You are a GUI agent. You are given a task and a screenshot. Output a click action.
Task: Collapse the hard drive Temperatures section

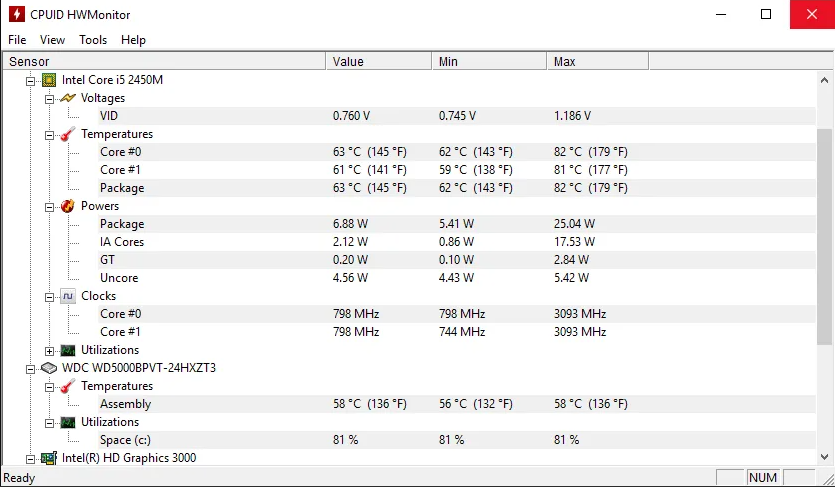[x=50, y=387]
